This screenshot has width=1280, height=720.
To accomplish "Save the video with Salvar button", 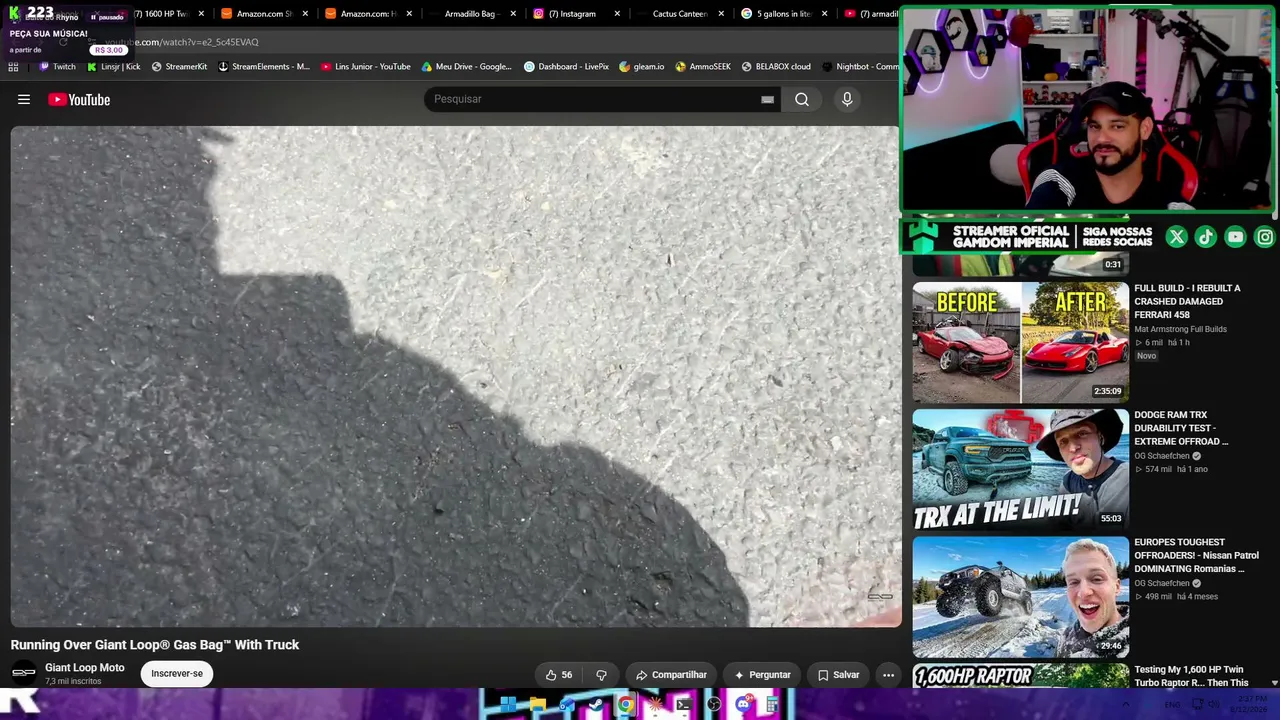I will [x=838, y=675].
